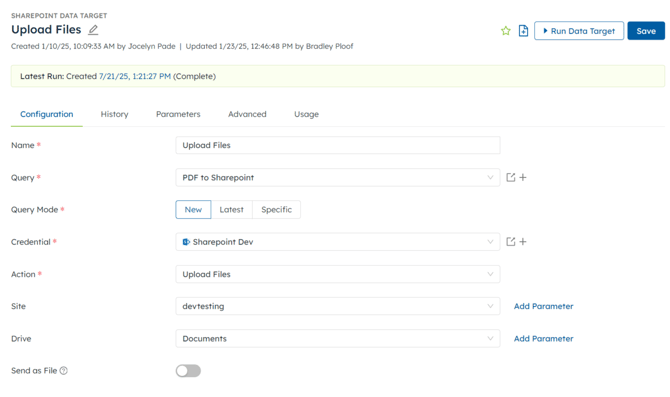
Task: Click Add Parameter next to Drive
Action: (x=544, y=338)
